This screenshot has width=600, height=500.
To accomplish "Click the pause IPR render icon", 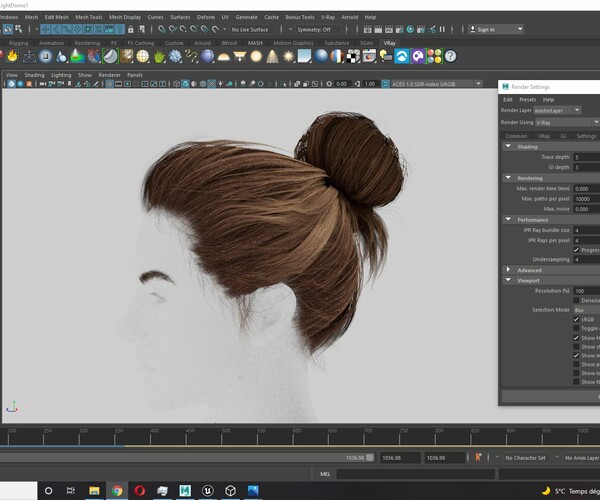I will coord(442,29).
